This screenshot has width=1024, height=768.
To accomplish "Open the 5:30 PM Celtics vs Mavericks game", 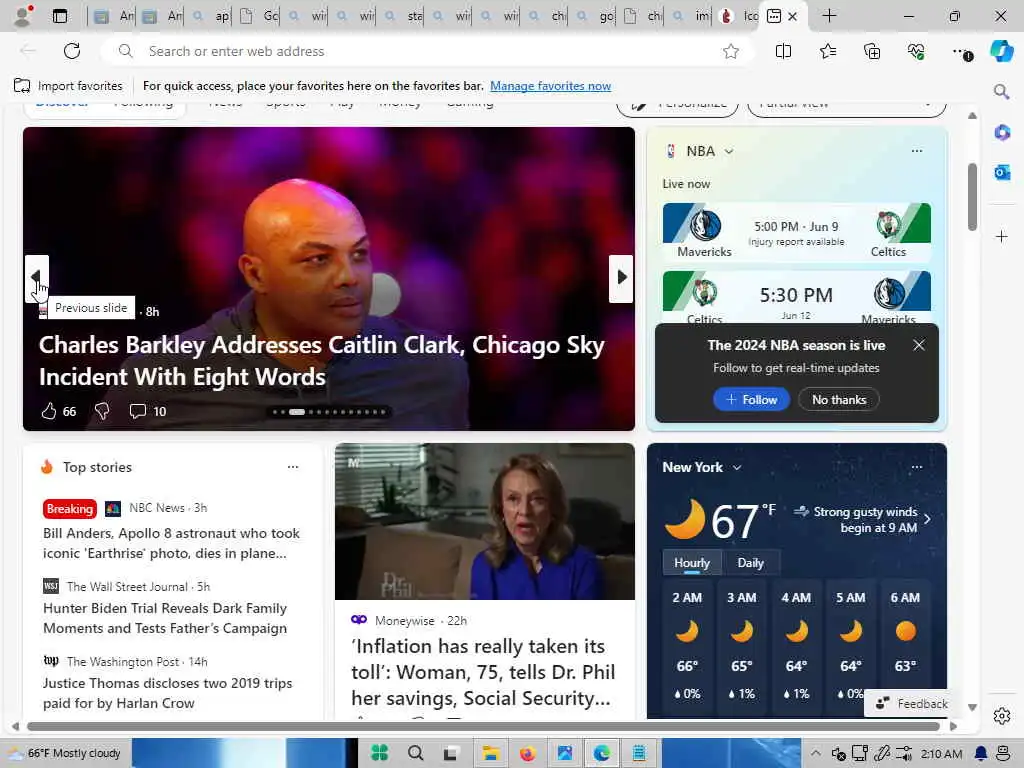I will coord(796,297).
